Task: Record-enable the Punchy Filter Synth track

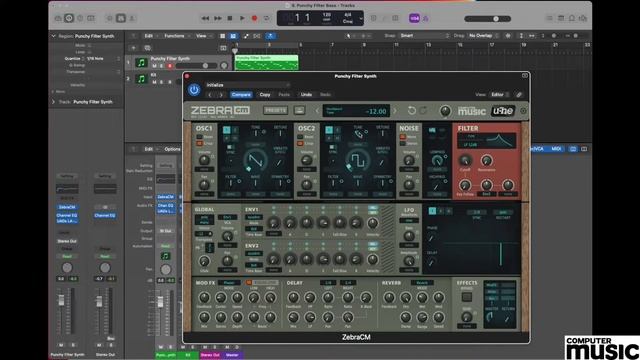Action: click(170, 66)
